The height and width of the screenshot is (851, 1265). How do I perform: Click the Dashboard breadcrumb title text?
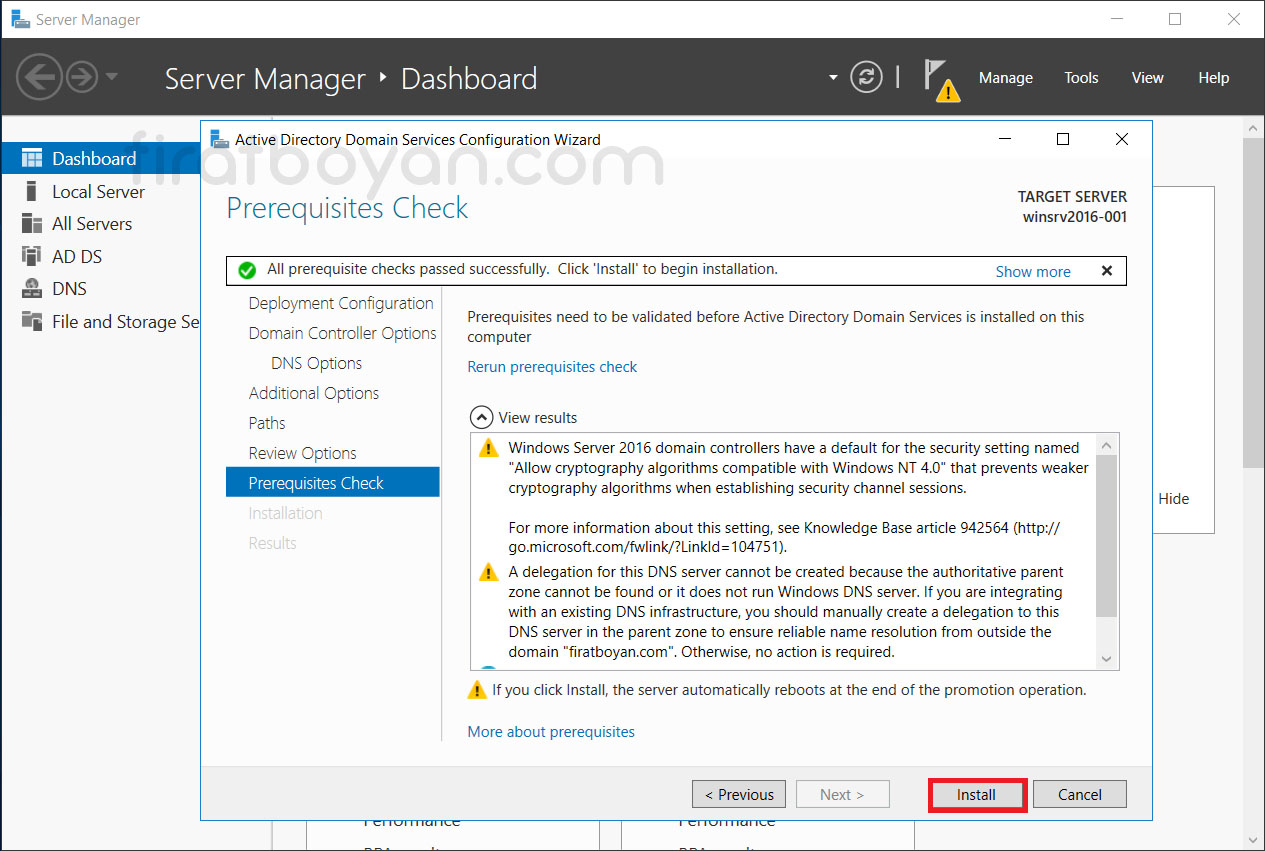tap(469, 79)
